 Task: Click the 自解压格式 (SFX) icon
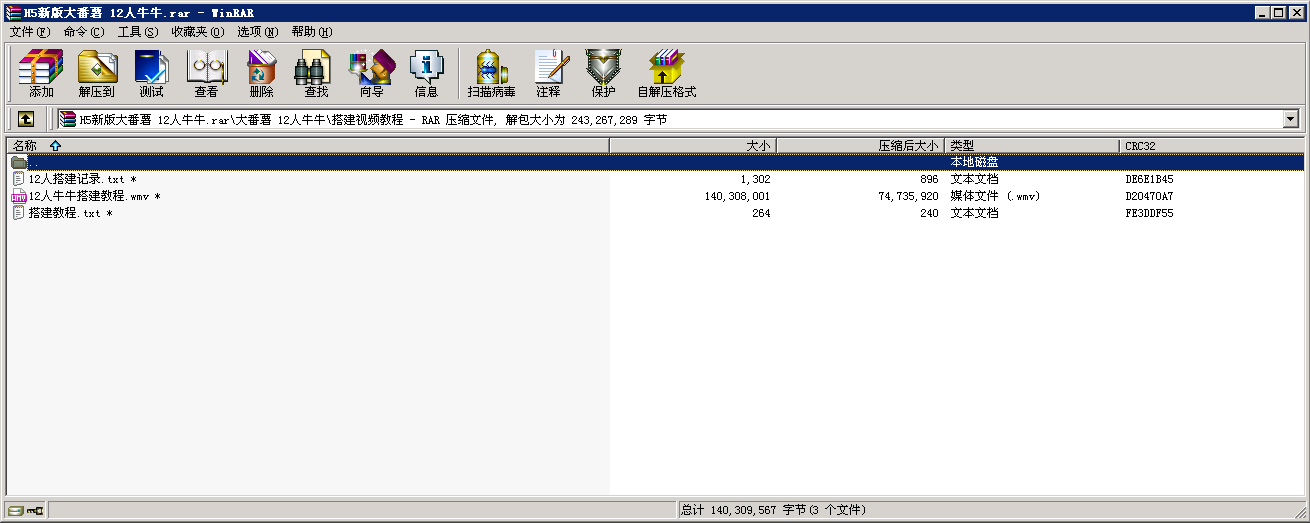pos(666,74)
